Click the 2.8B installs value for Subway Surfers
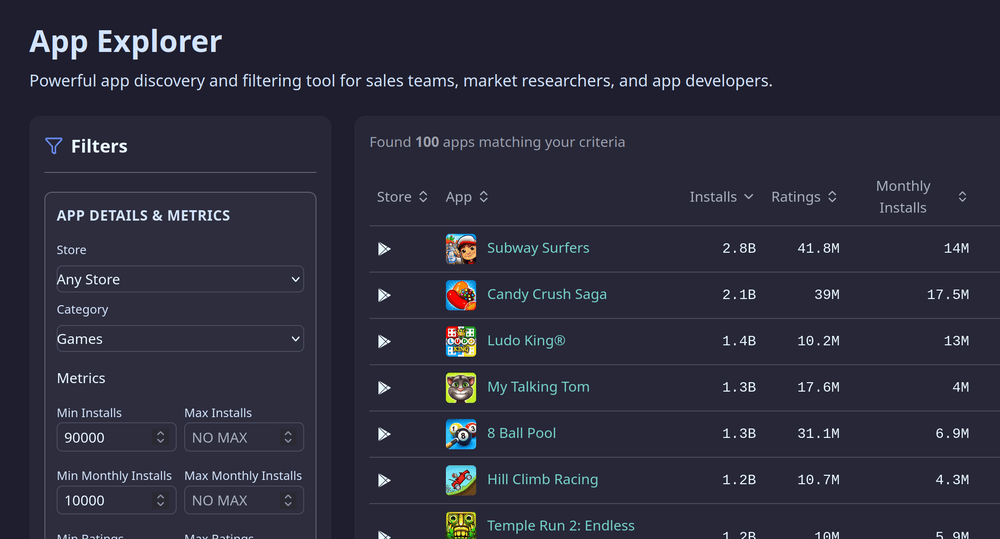This screenshot has height=539, width=1000. coord(739,249)
